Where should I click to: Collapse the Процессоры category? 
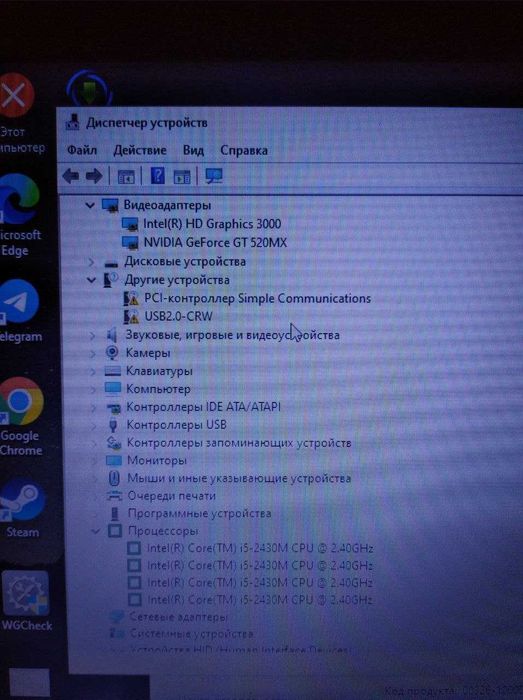tap(95, 531)
